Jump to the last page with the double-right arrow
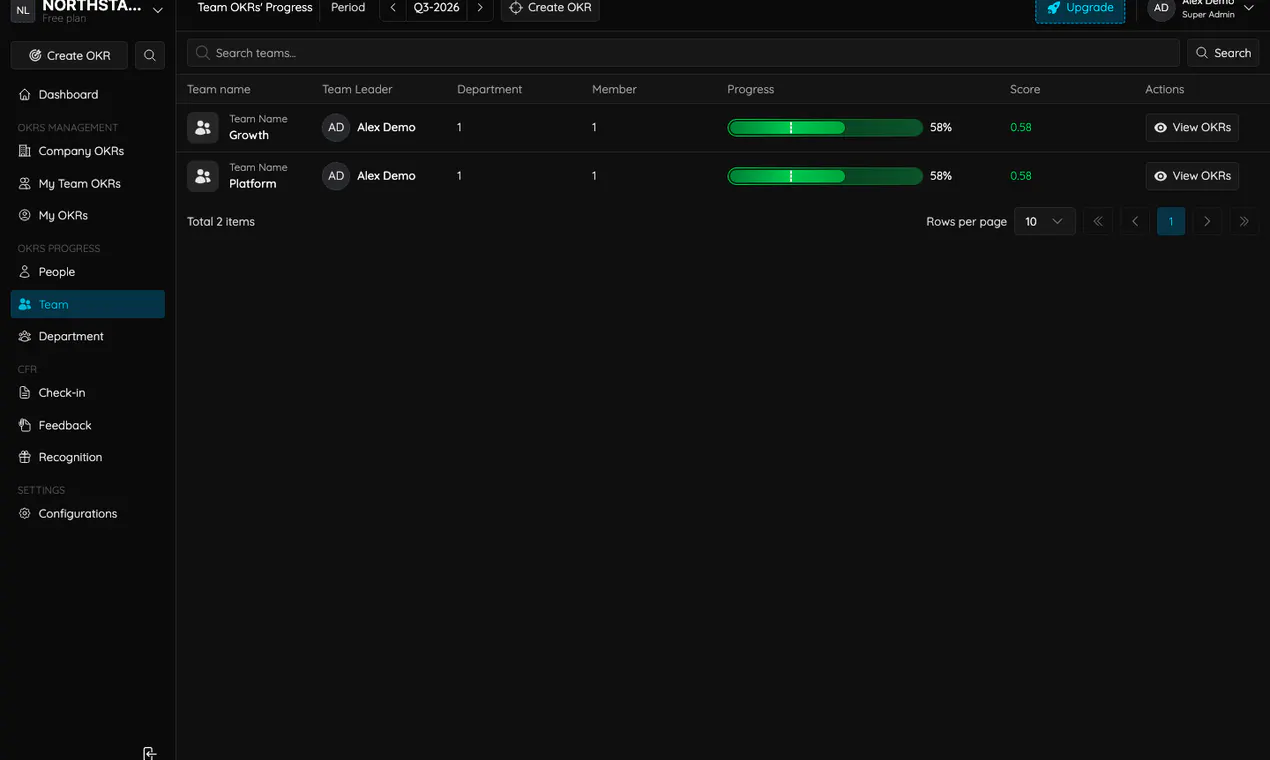 (x=1244, y=221)
